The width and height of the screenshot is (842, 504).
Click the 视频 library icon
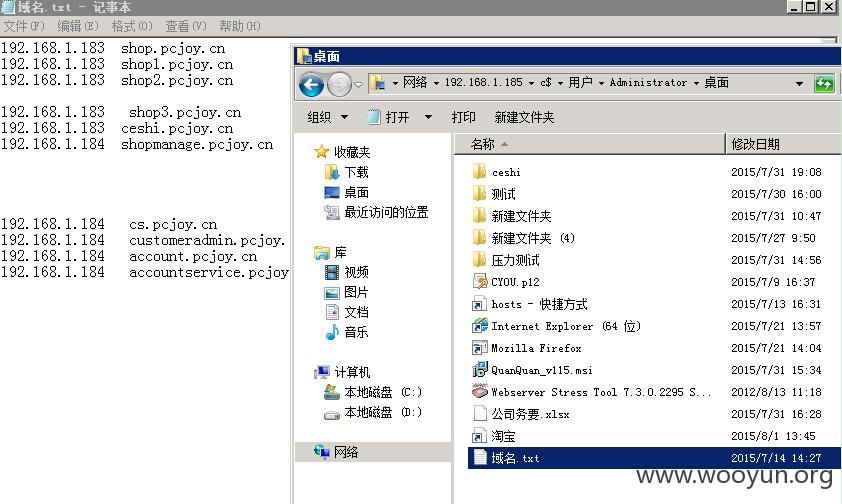click(332, 272)
